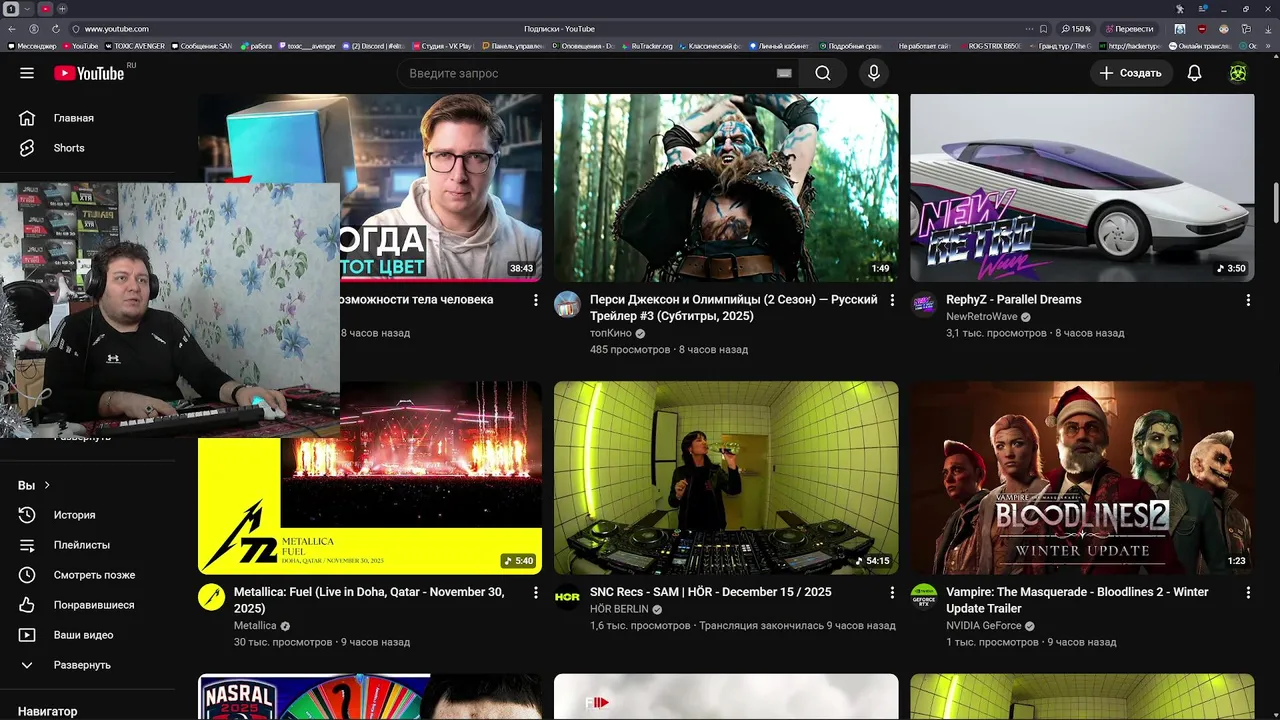Click the топКино channel avatar
1280x720 pixels.
click(567, 304)
